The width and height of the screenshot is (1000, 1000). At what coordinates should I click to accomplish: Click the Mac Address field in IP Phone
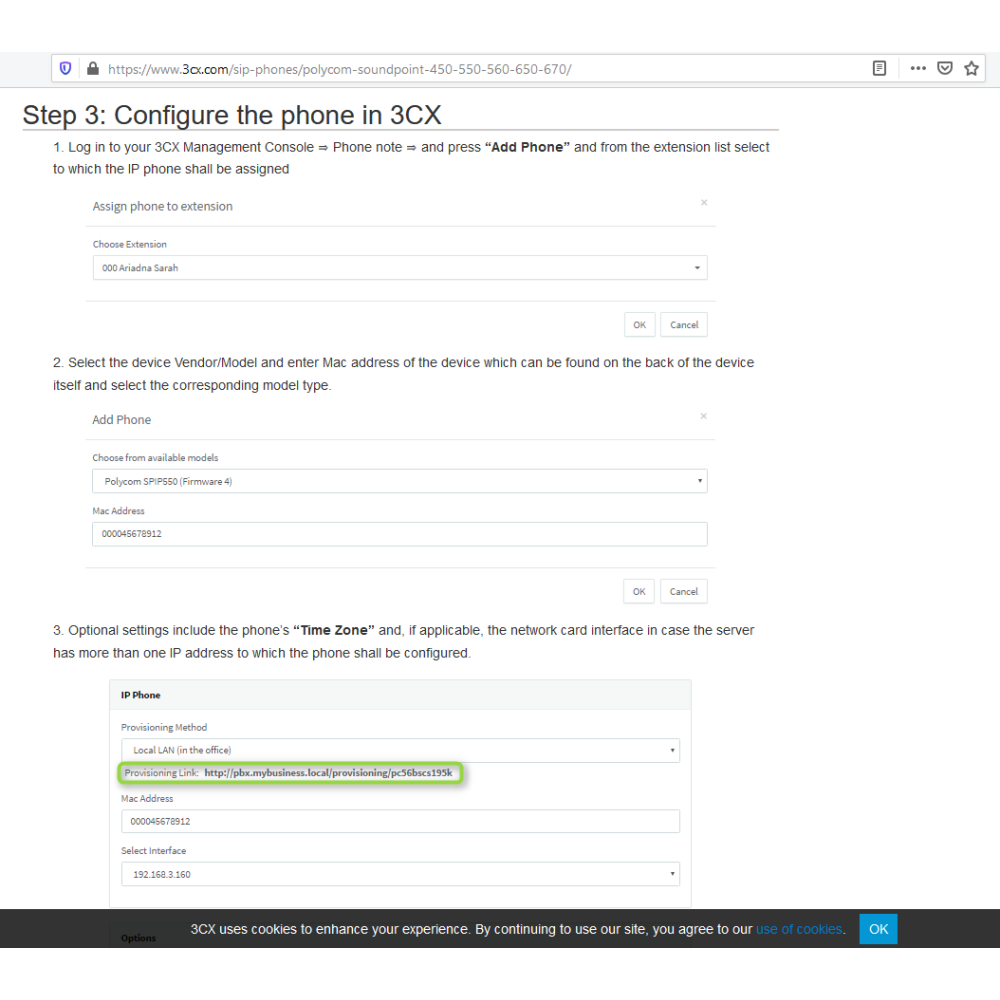[x=399, y=821]
